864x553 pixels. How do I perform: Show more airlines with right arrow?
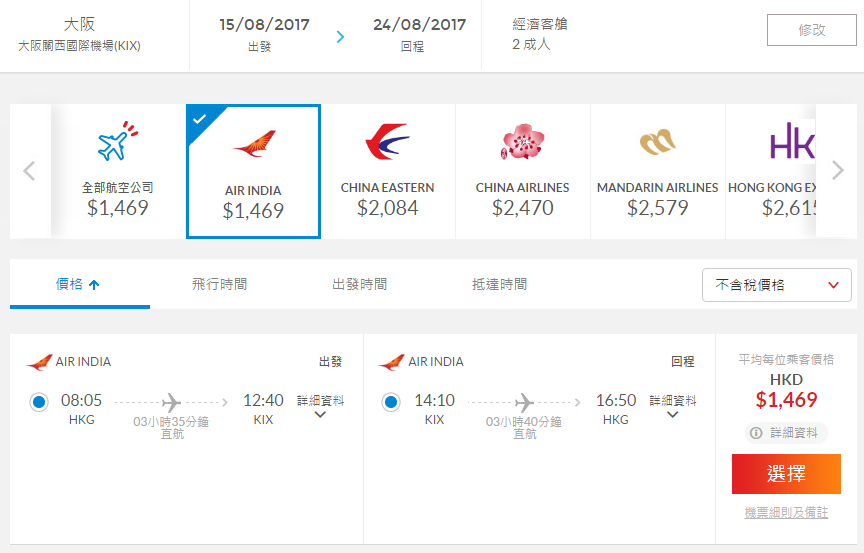pyautogui.click(x=838, y=170)
